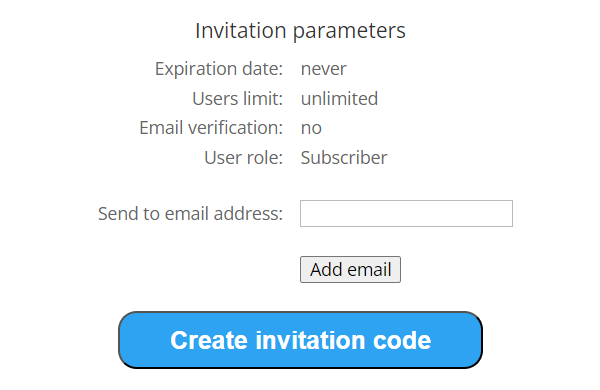600x390 pixels.
Task: Focus the Send to email address field
Action: 406,213
